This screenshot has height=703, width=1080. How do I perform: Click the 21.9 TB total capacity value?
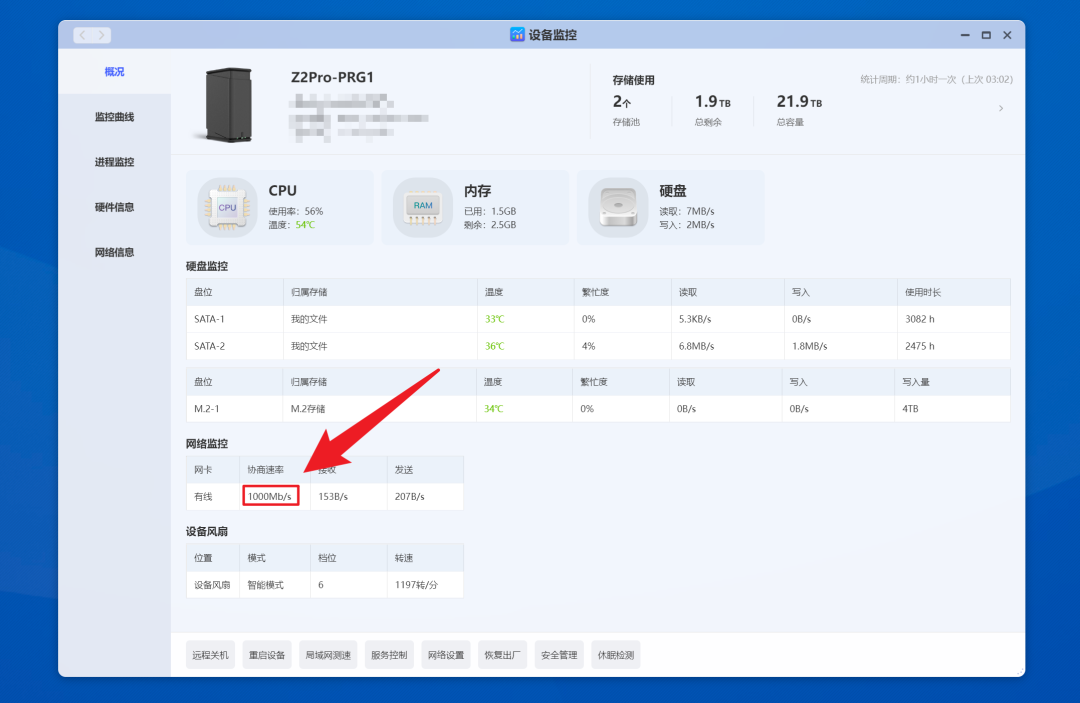click(x=799, y=102)
